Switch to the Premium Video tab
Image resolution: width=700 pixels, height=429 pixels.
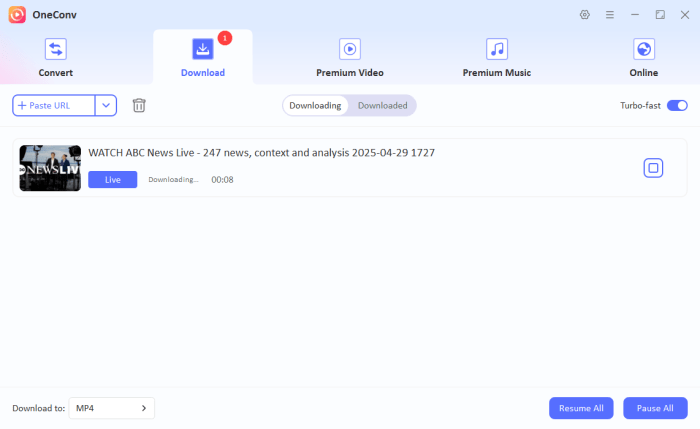coord(349,57)
